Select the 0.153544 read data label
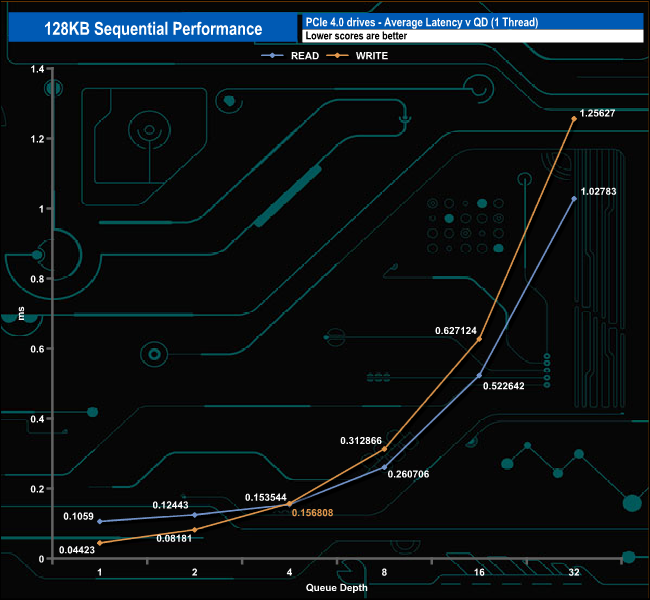The width and height of the screenshot is (650, 600). point(265,497)
